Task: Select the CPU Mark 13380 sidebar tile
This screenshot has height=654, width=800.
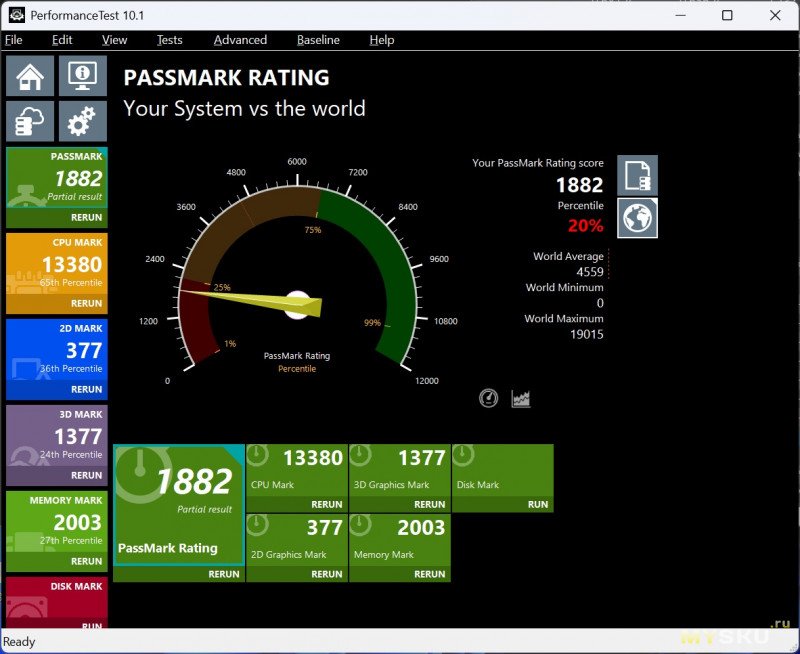Action: (x=57, y=264)
